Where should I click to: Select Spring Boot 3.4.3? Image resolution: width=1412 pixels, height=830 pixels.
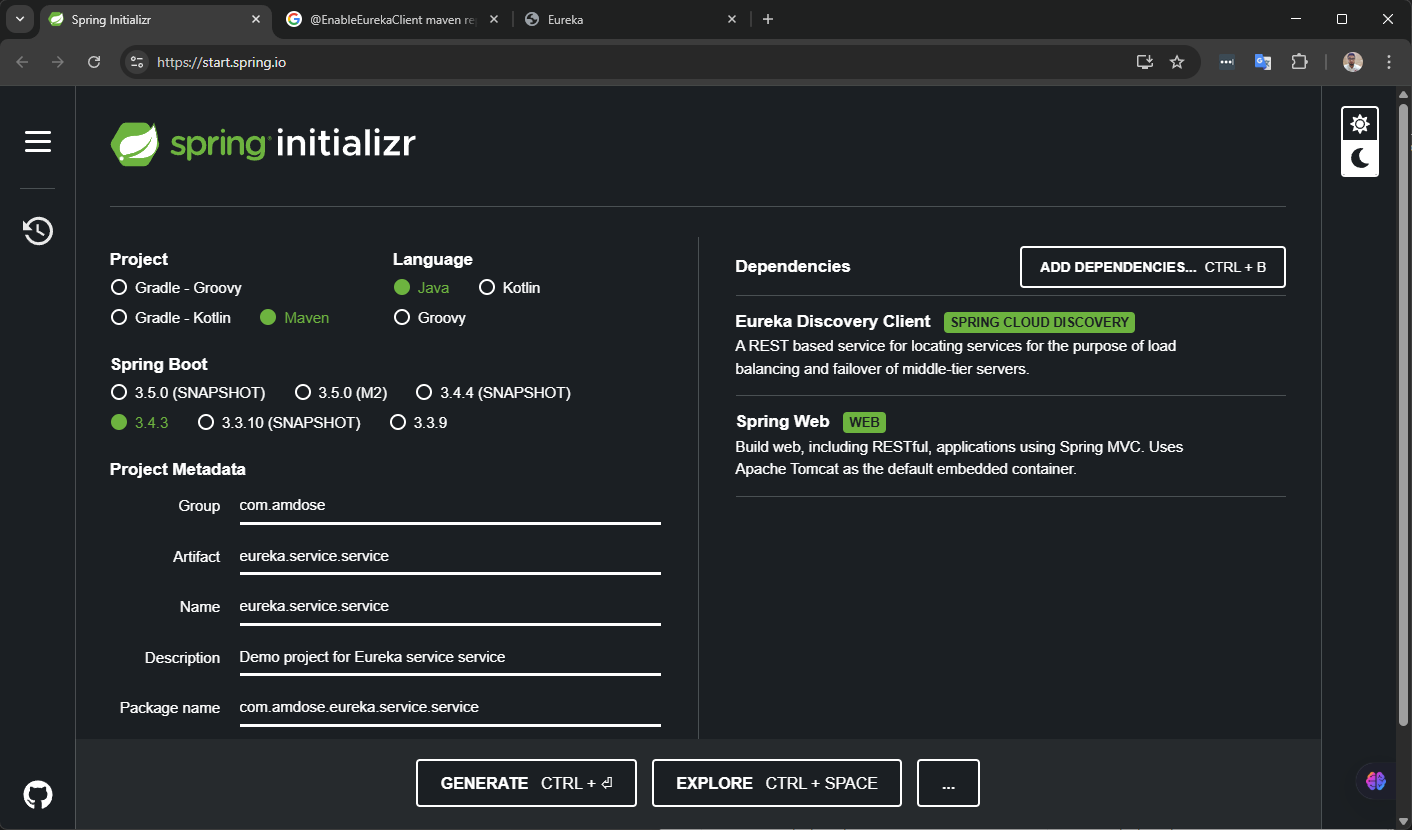tap(140, 423)
